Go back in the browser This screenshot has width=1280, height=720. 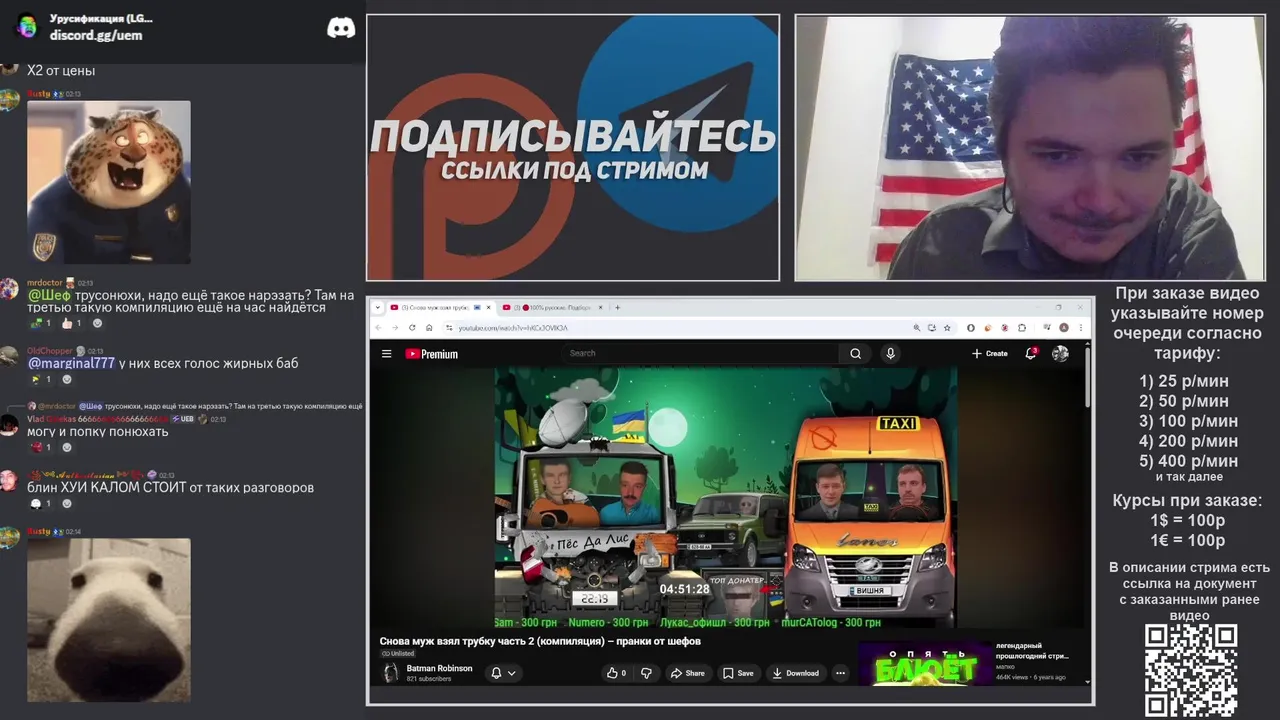[378, 327]
